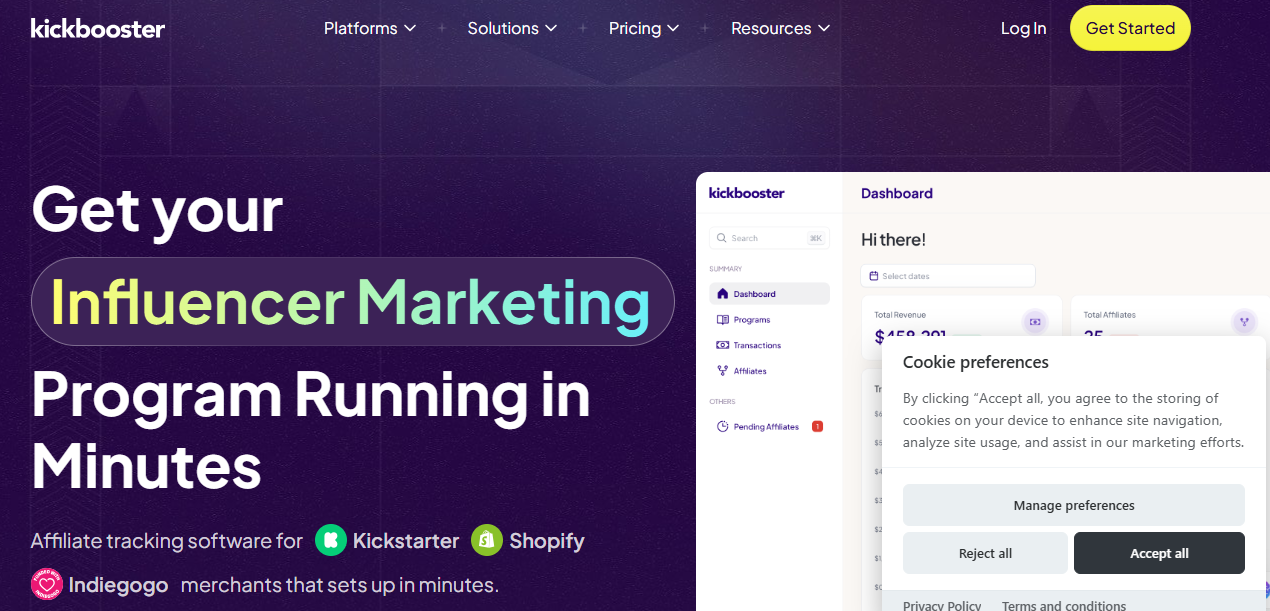The image size is (1270, 611).
Task: Click the Log In link
Action: pyautogui.click(x=1023, y=28)
